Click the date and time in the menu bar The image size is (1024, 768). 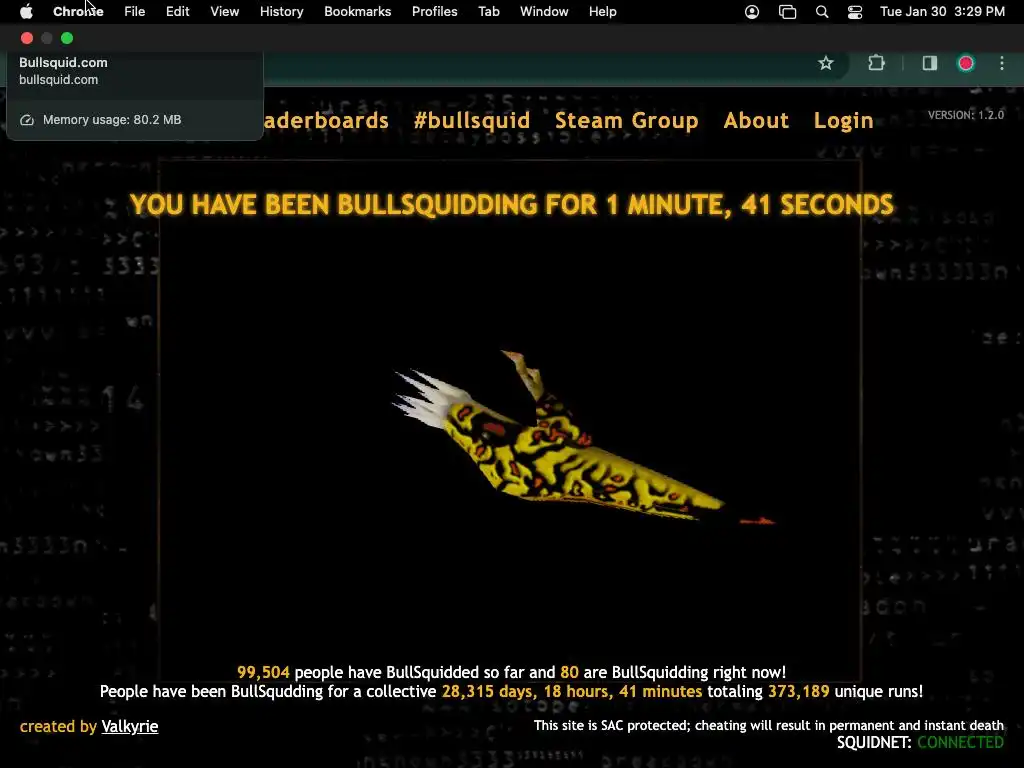pyautogui.click(x=942, y=12)
